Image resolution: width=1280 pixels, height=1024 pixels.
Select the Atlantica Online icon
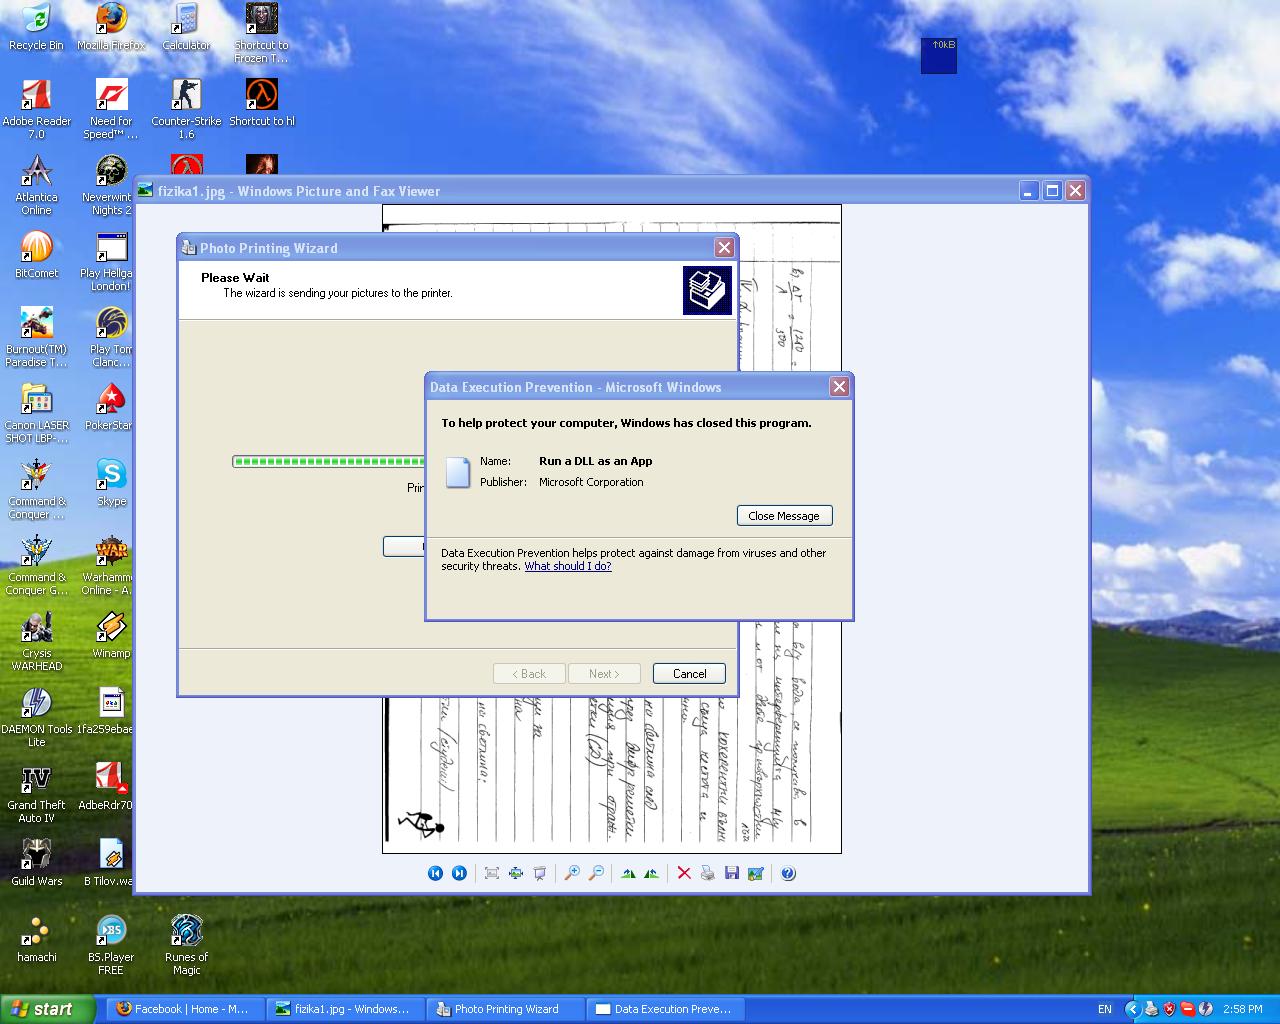37,185
